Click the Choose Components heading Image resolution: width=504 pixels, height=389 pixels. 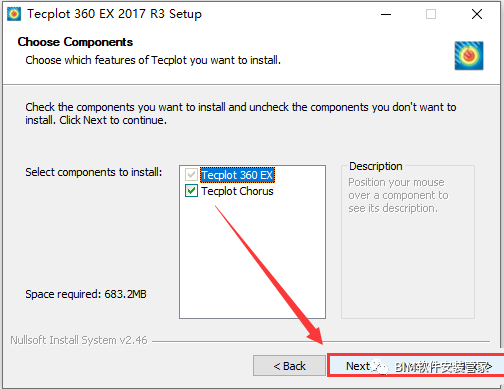pos(75,42)
